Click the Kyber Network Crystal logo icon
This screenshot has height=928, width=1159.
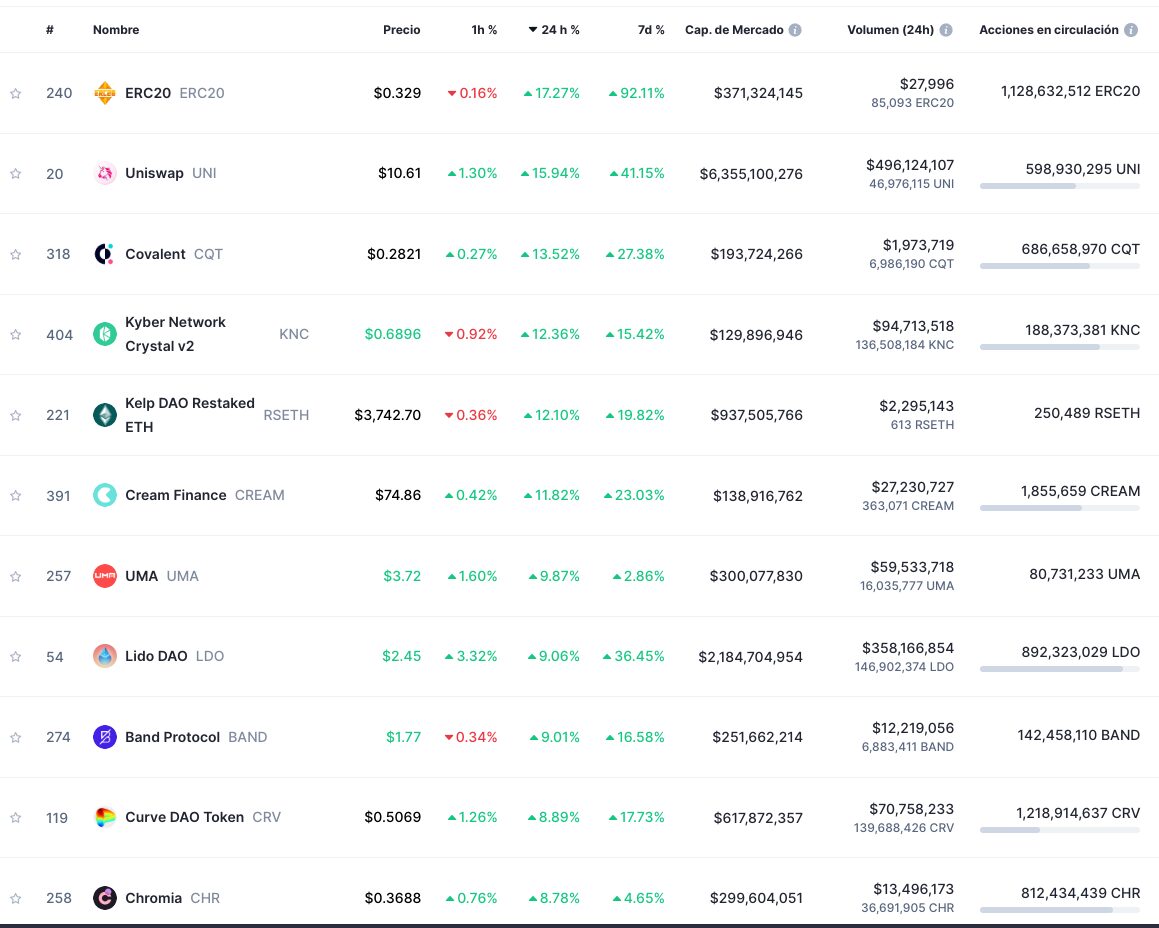coord(105,334)
